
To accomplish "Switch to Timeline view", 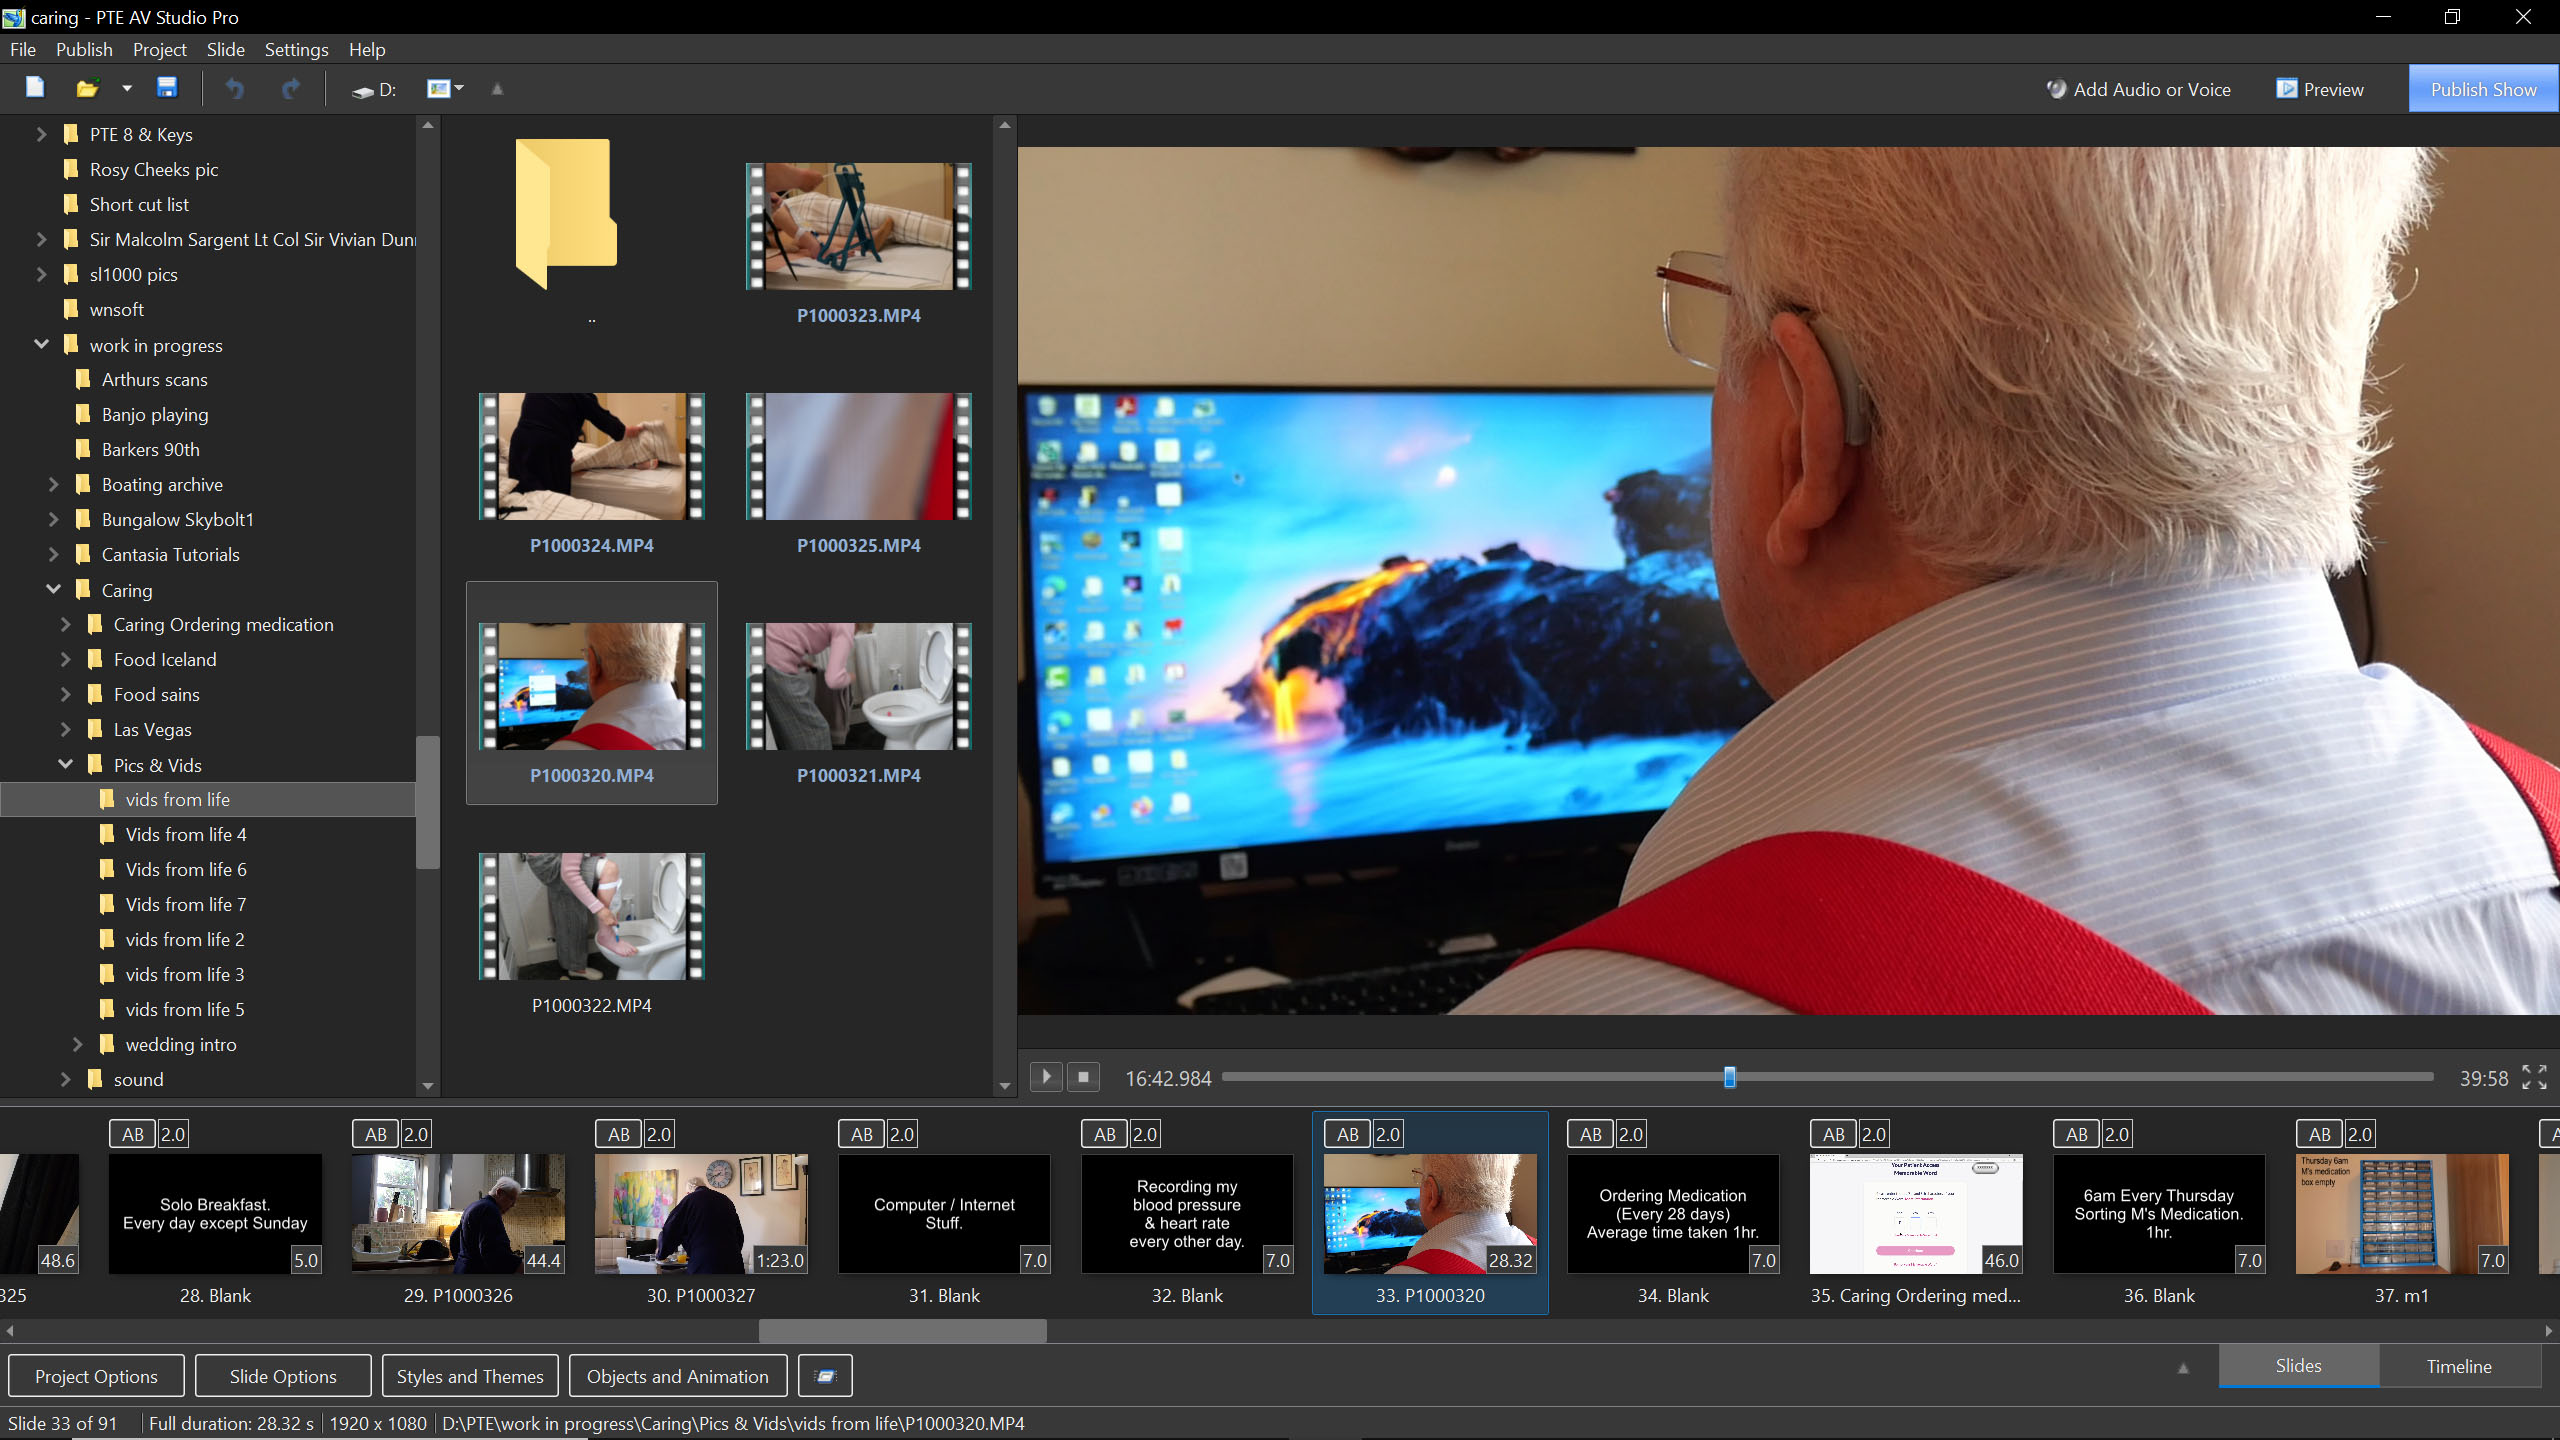I will pos(2458,1366).
